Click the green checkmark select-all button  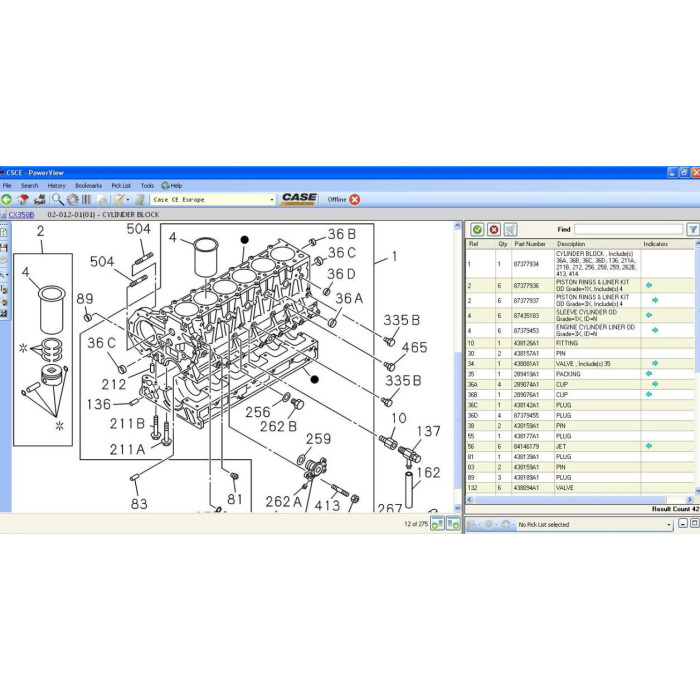pos(477,229)
